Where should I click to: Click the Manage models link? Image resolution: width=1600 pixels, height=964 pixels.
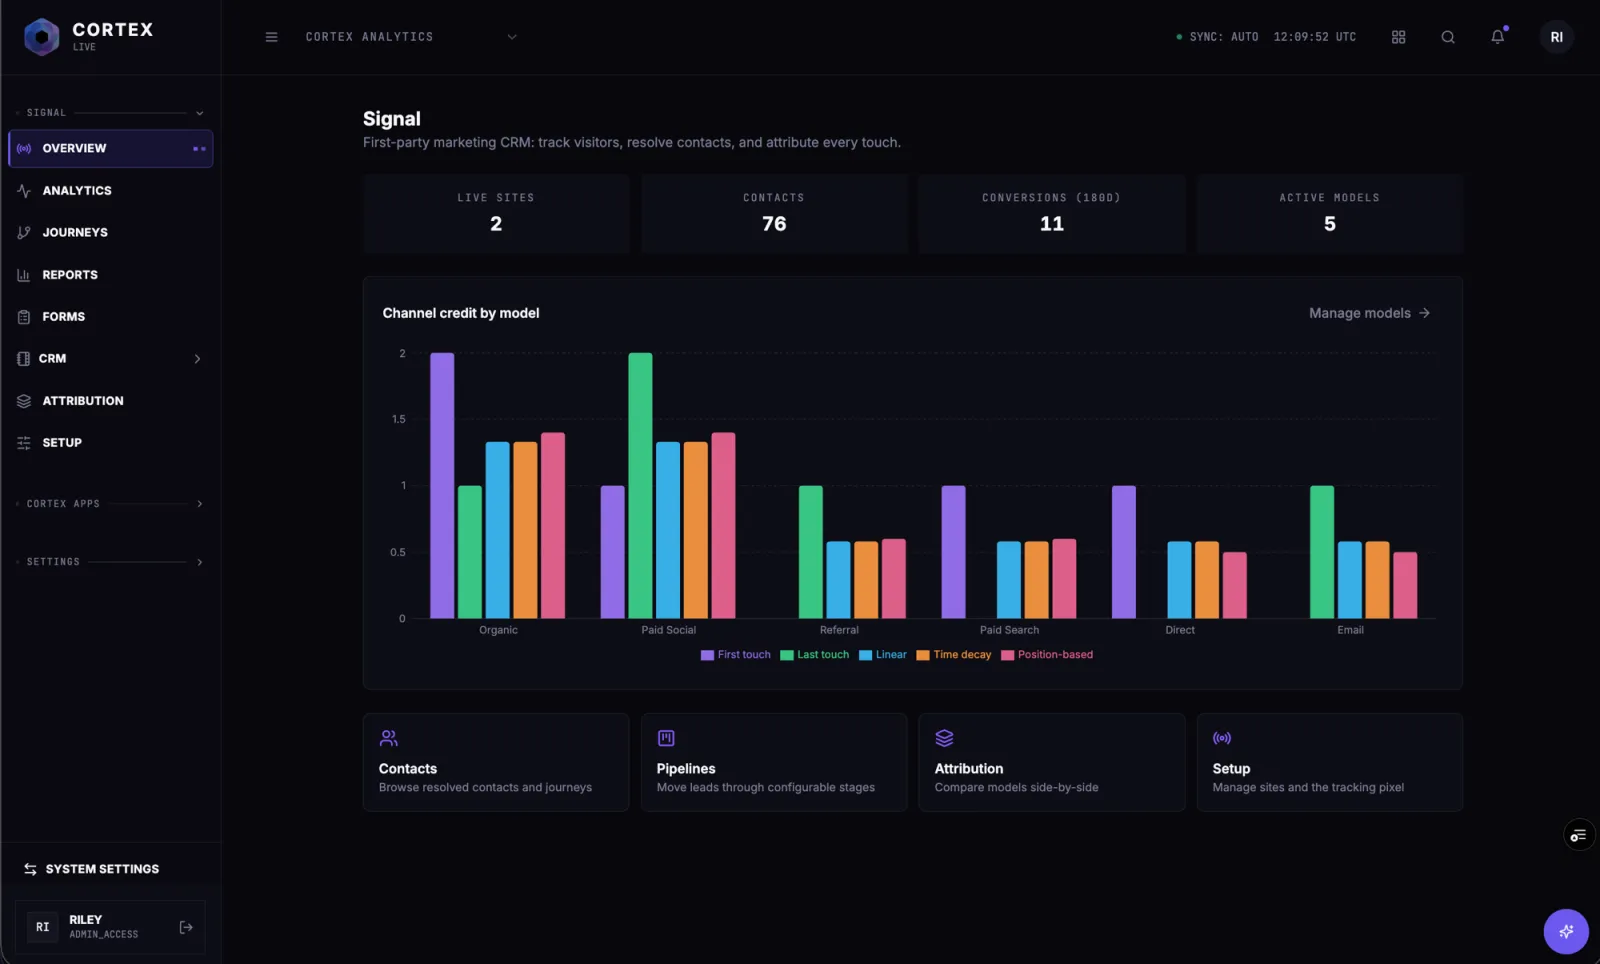coord(1369,313)
